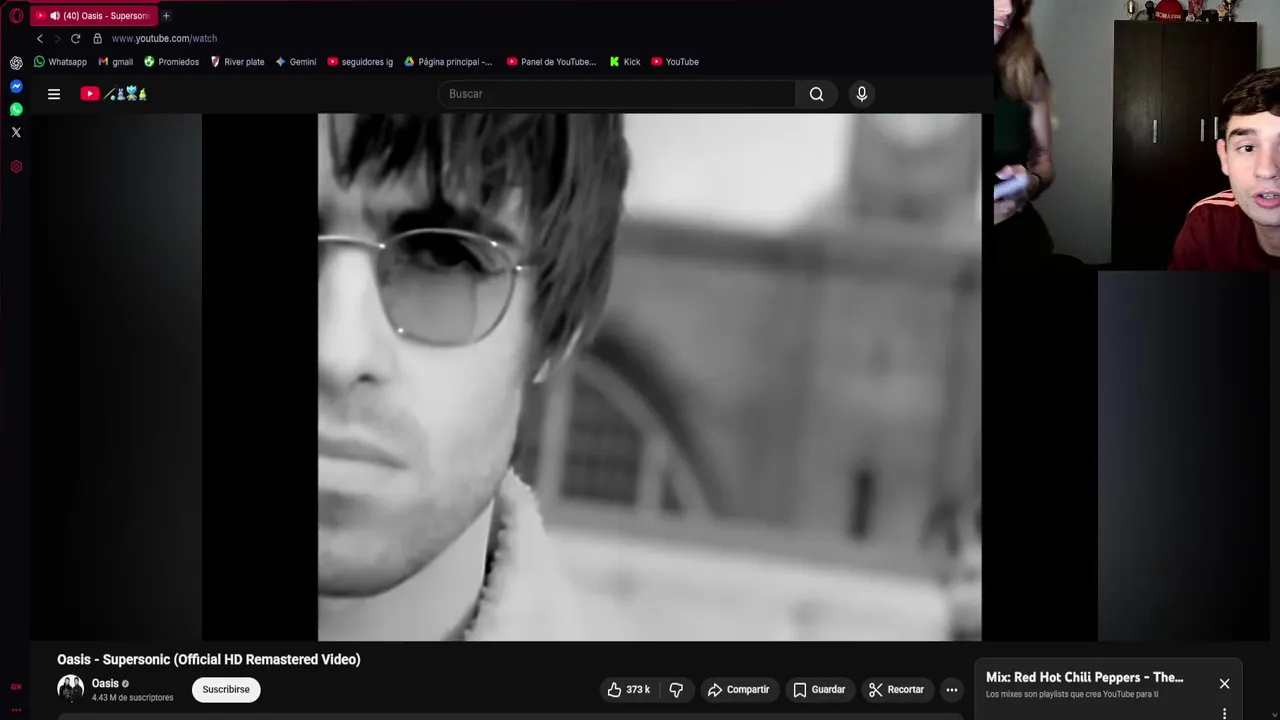Open the Oasis channel name link
Image resolution: width=1280 pixels, height=720 pixels.
pyautogui.click(x=105, y=683)
